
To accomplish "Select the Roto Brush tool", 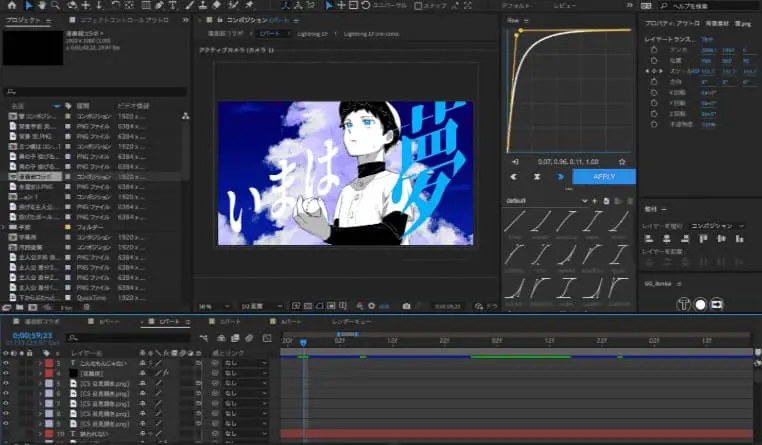I will pyautogui.click(x=233, y=5).
